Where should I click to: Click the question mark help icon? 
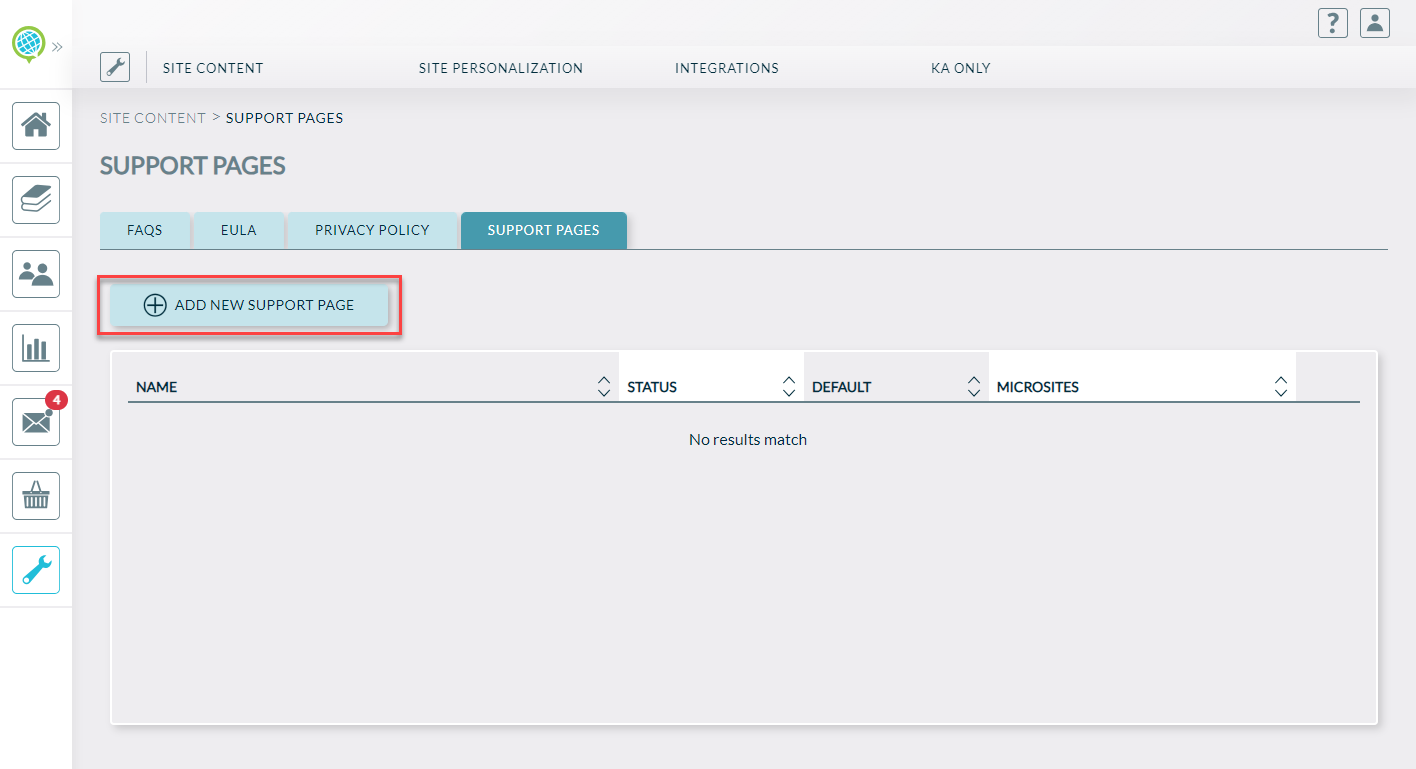pyautogui.click(x=1332, y=23)
